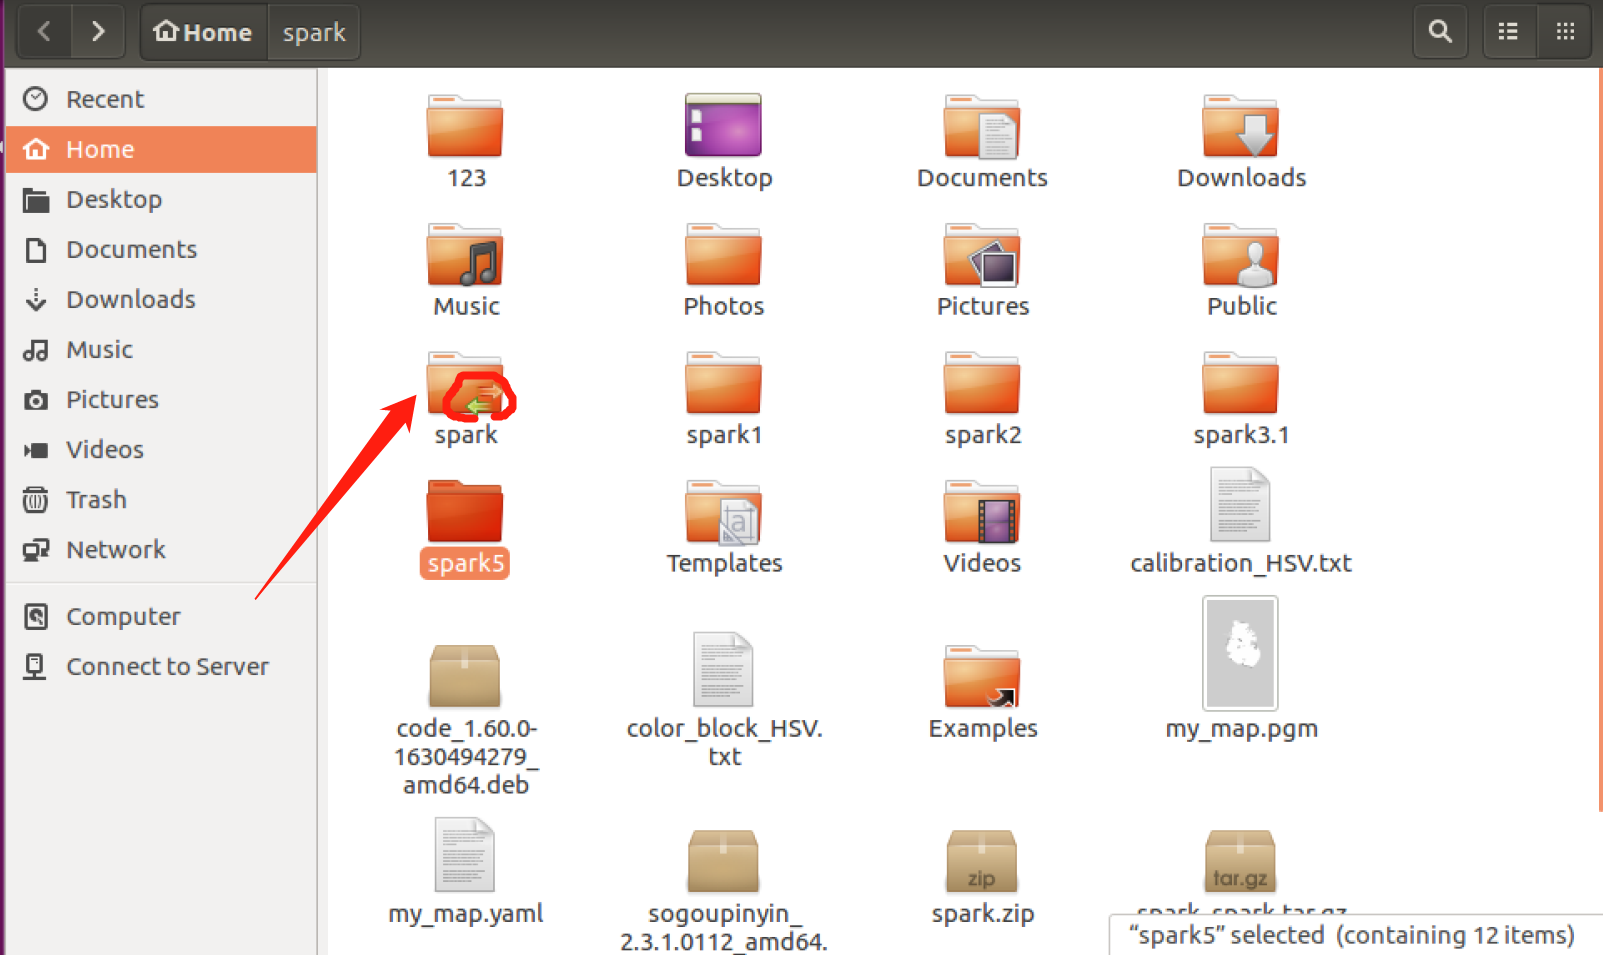1603x955 pixels.
Task: Select the tar.gz archive icon
Action: 1240,861
